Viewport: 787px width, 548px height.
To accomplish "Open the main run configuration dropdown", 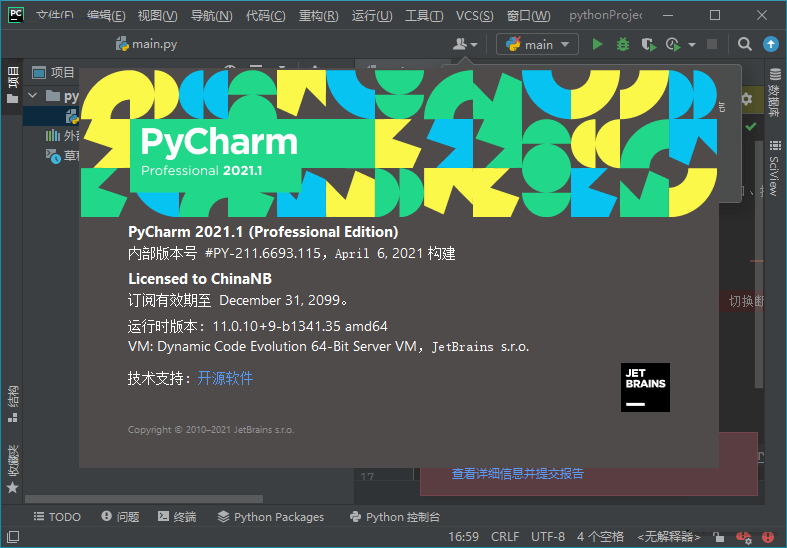I will pos(537,45).
